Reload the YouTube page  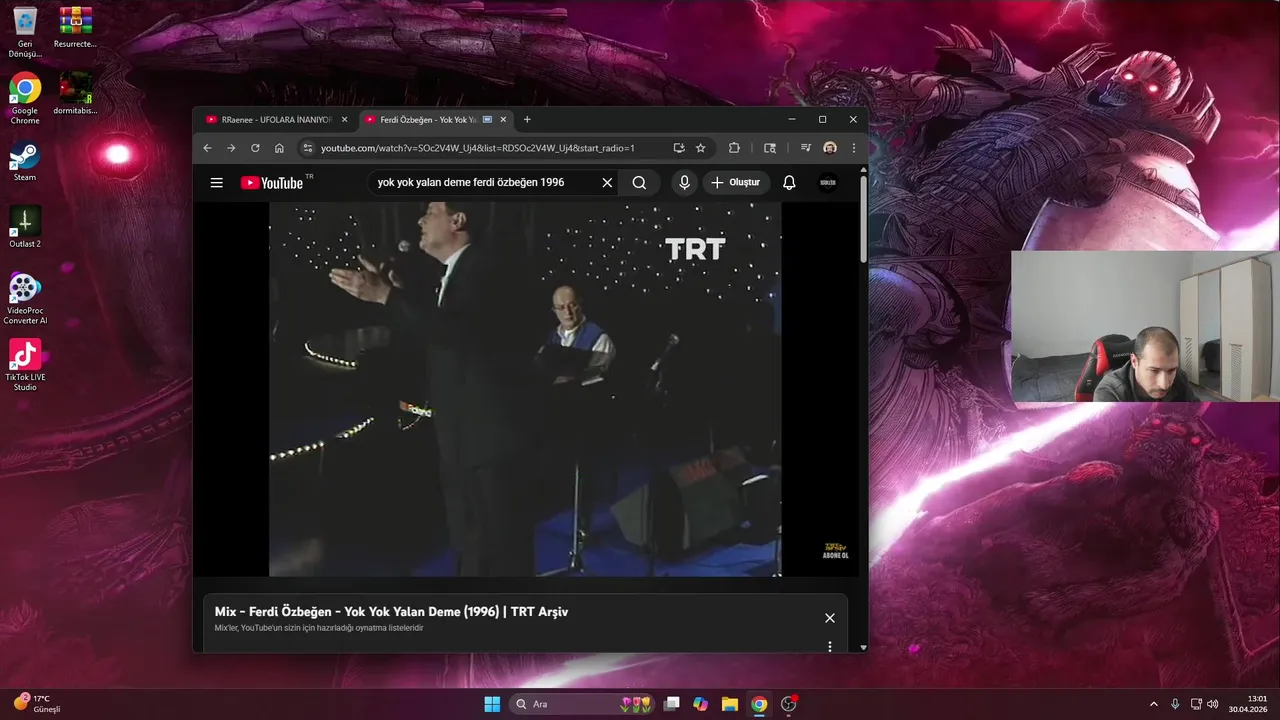(x=255, y=148)
